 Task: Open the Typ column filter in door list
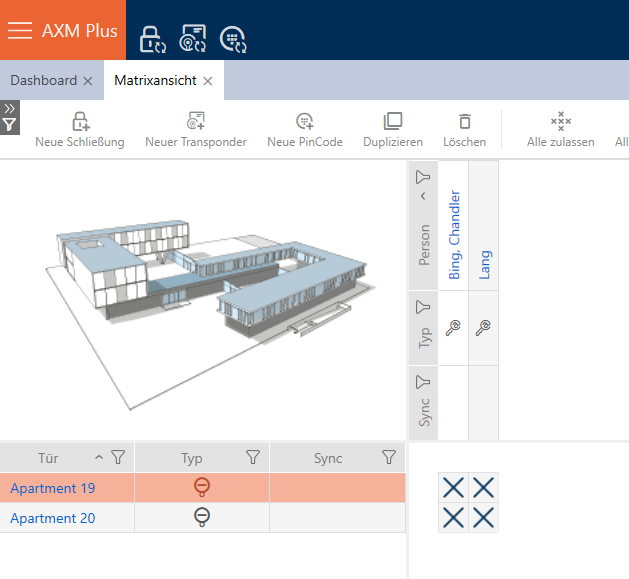coord(253,458)
